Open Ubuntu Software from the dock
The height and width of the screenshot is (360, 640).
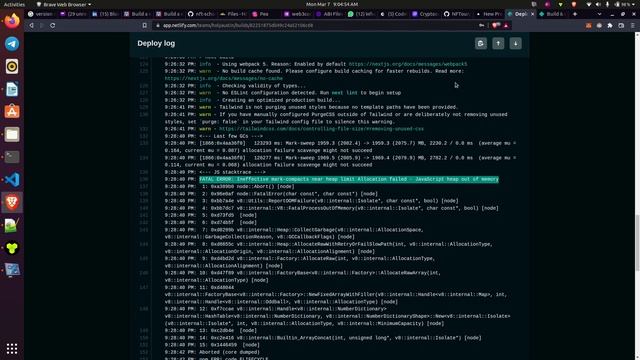(x=12, y=111)
